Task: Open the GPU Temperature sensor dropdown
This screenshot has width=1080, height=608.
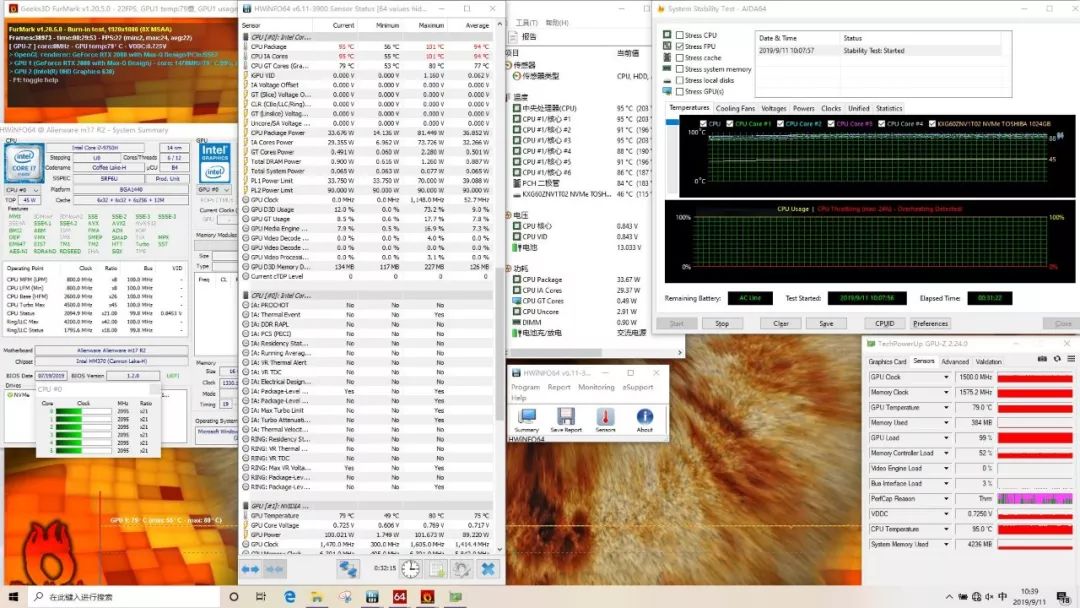Action: (x=946, y=408)
